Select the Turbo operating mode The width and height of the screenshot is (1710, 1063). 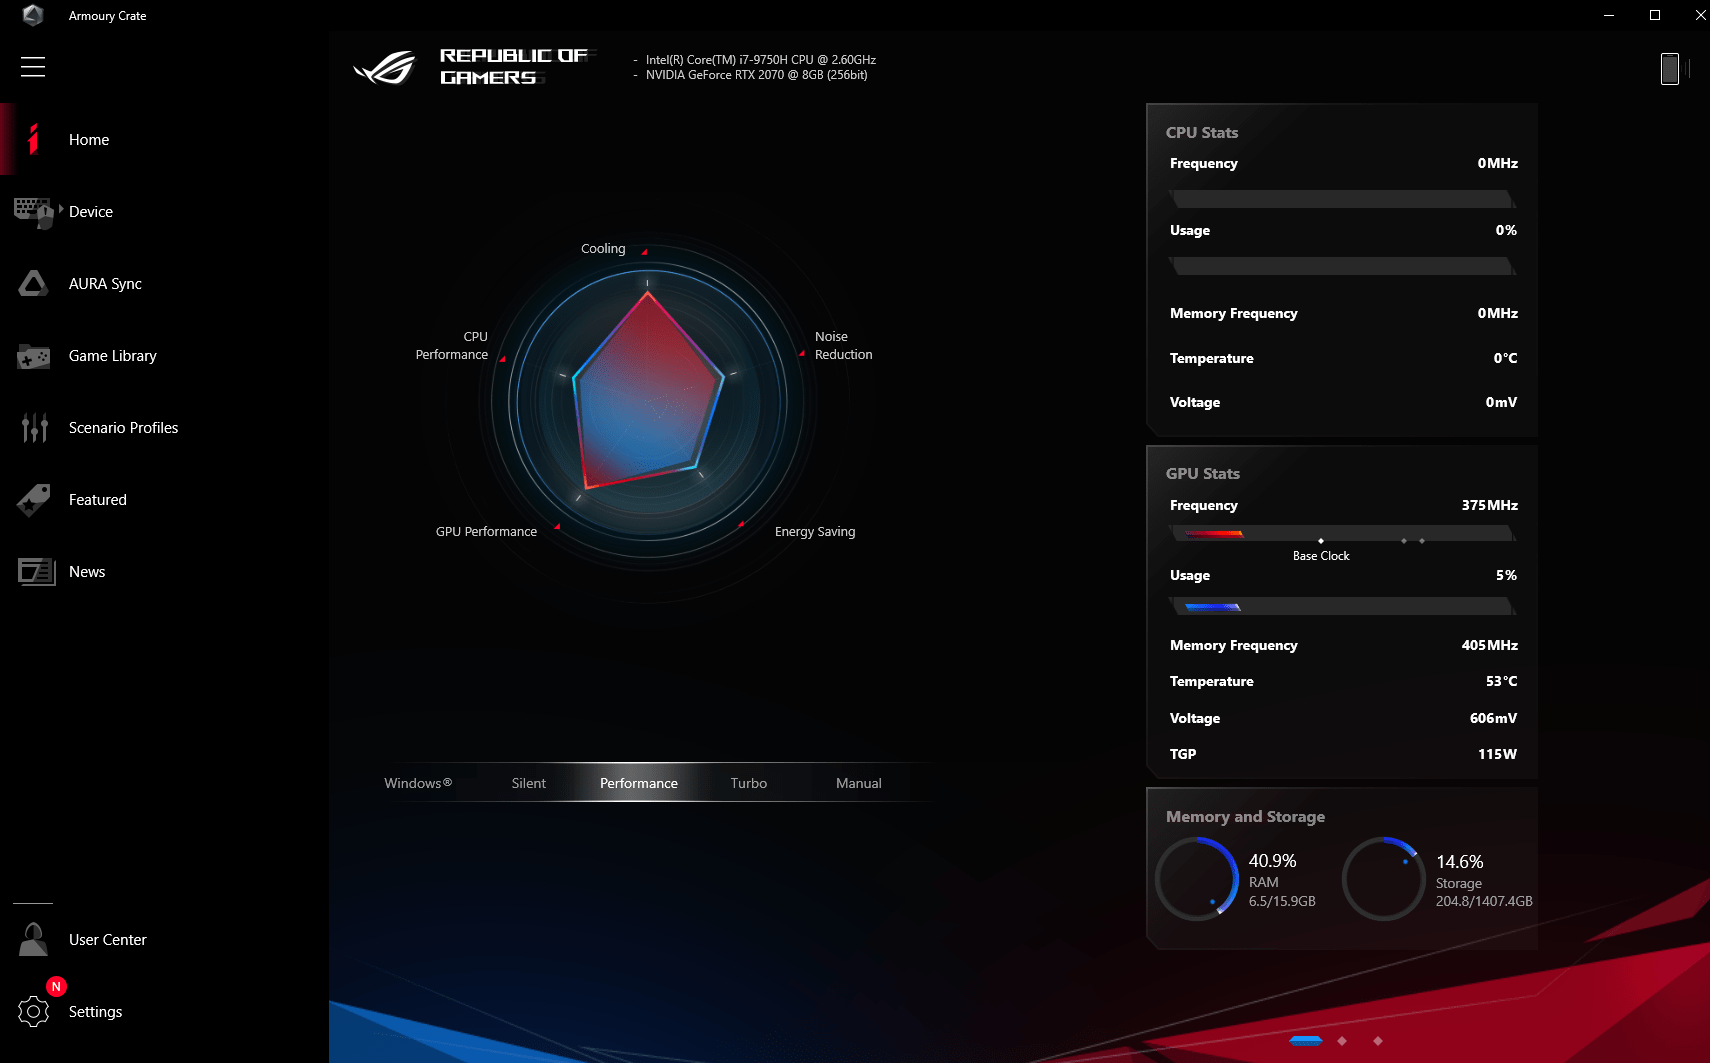tap(749, 783)
